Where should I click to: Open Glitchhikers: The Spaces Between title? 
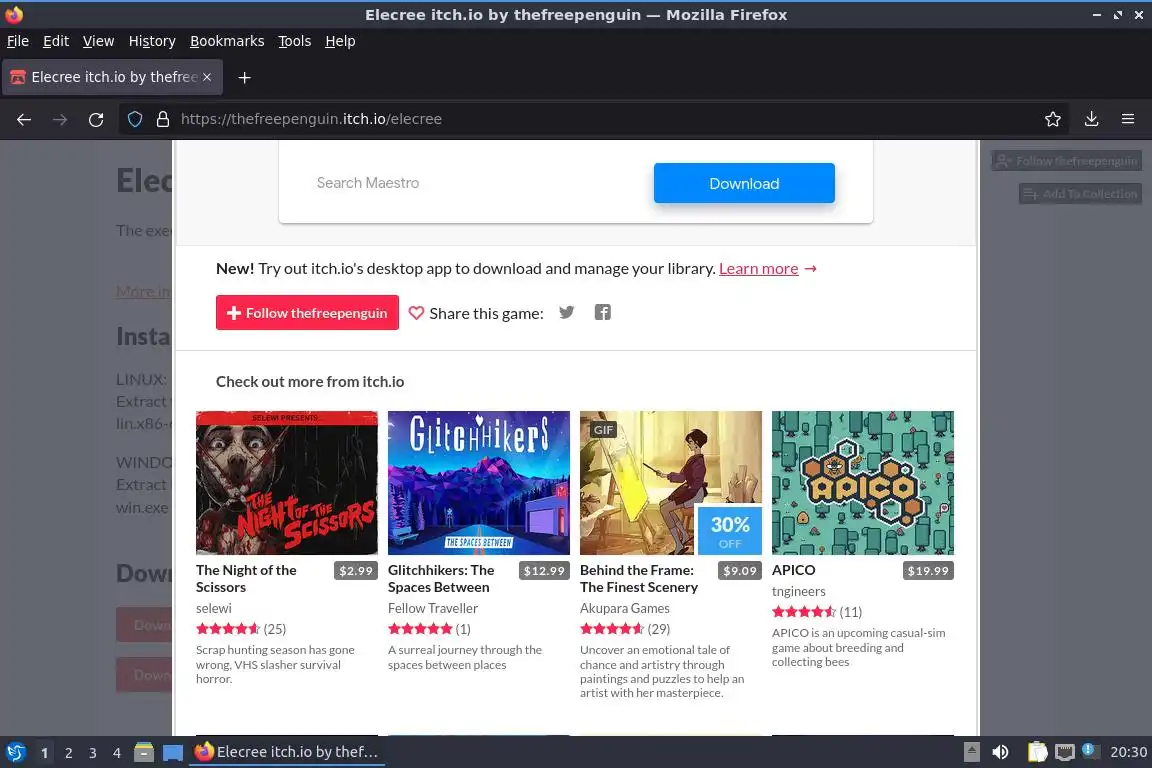click(x=441, y=578)
